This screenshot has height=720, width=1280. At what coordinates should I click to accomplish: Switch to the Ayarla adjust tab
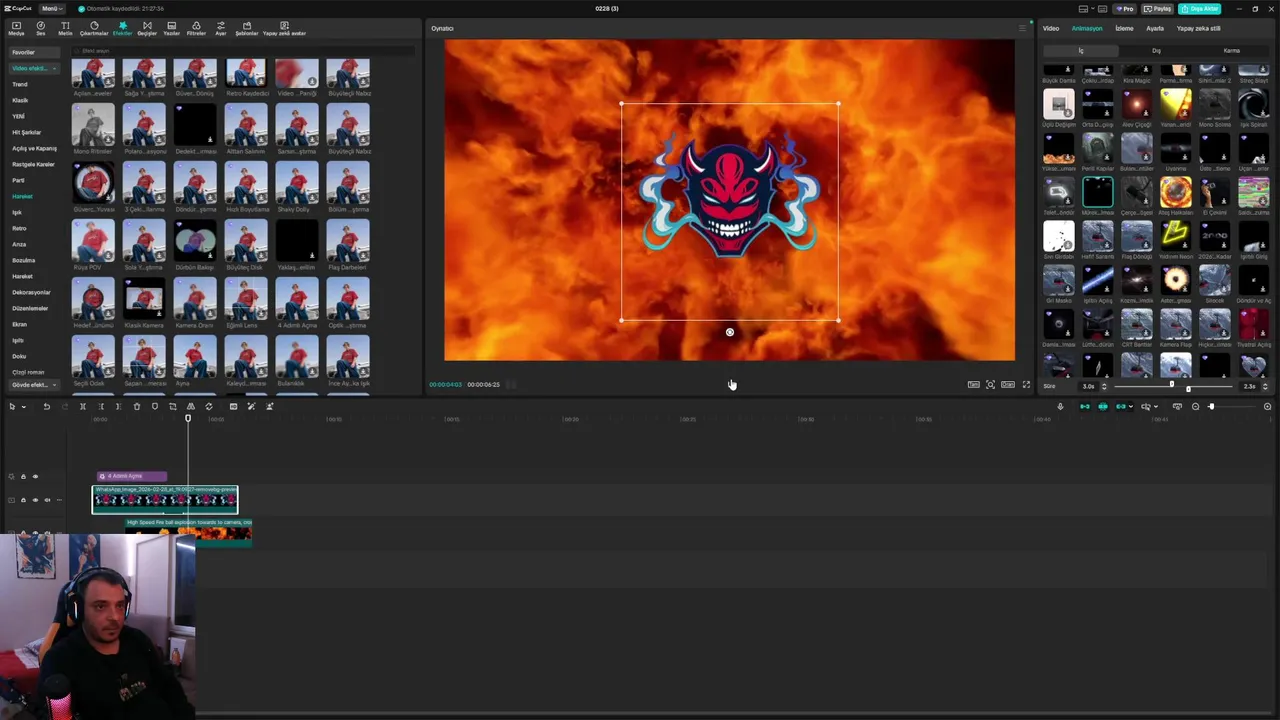click(x=1155, y=28)
